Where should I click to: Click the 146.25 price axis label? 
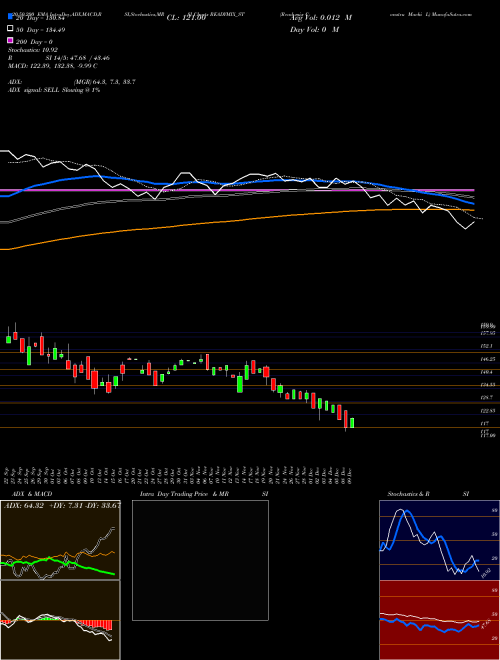point(488,359)
